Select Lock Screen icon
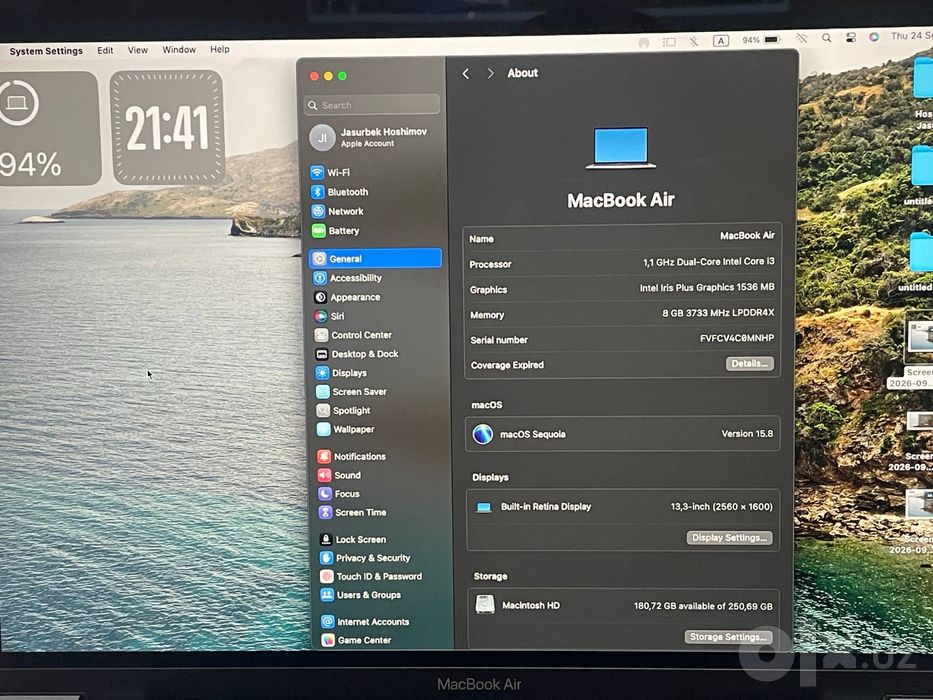 coord(326,539)
